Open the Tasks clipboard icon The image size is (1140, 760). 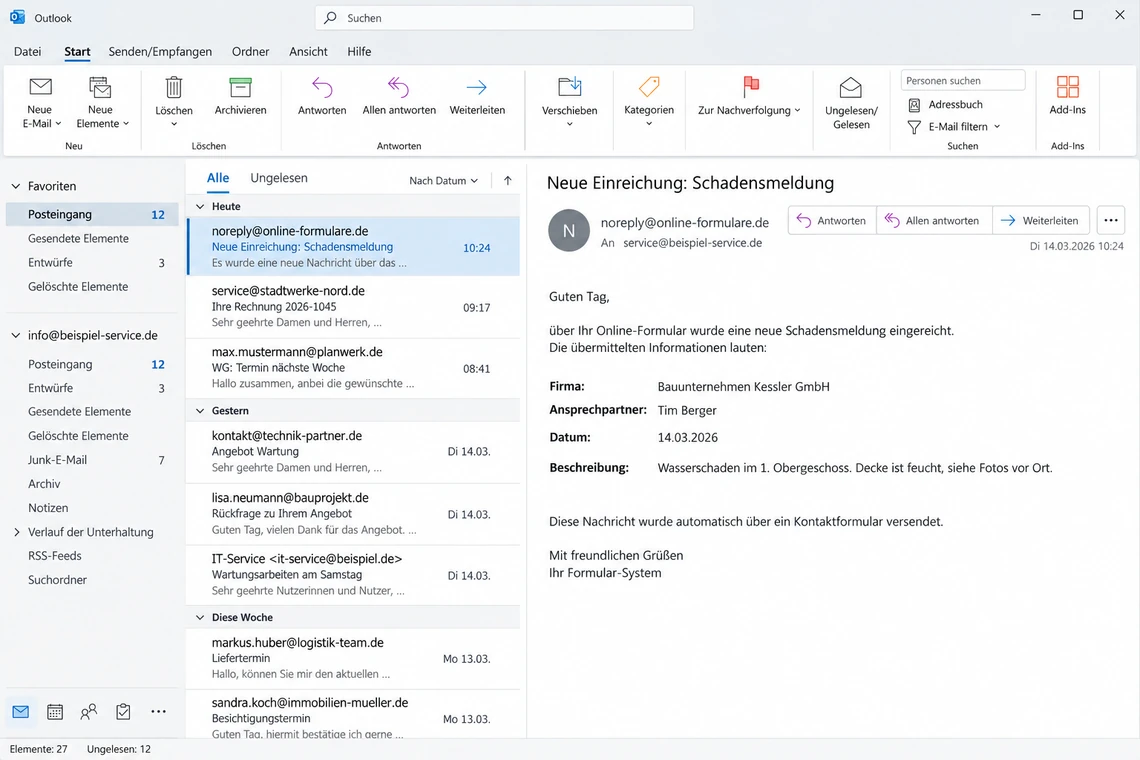(x=124, y=712)
